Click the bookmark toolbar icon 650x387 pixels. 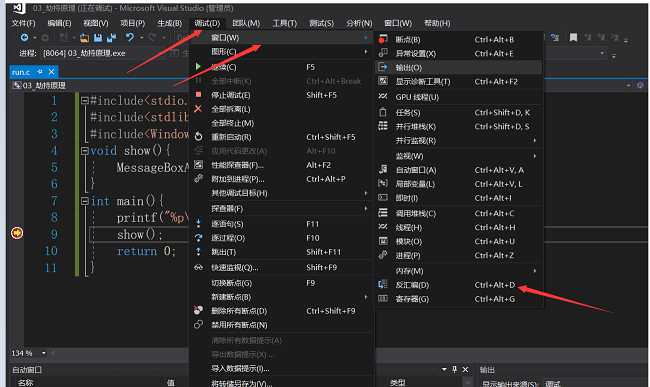[x=573, y=38]
